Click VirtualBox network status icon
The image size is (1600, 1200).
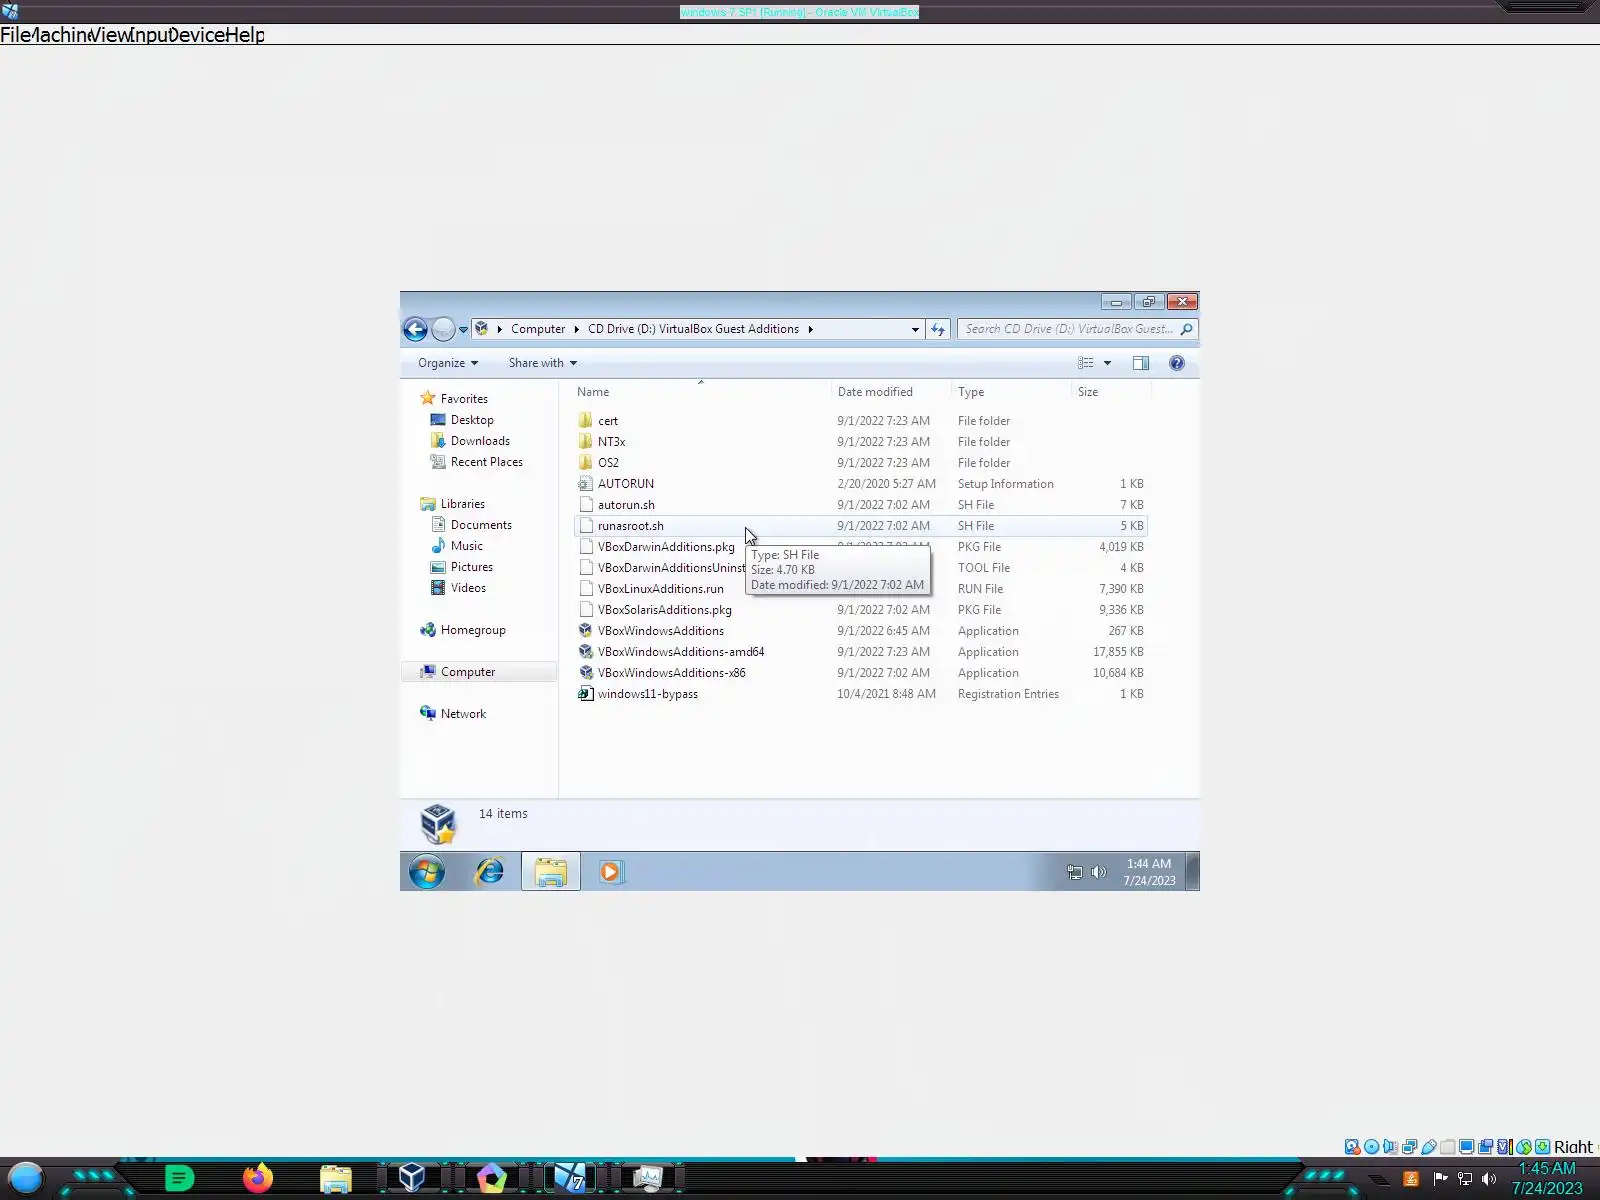pyautogui.click(x=1410, y=1147)
